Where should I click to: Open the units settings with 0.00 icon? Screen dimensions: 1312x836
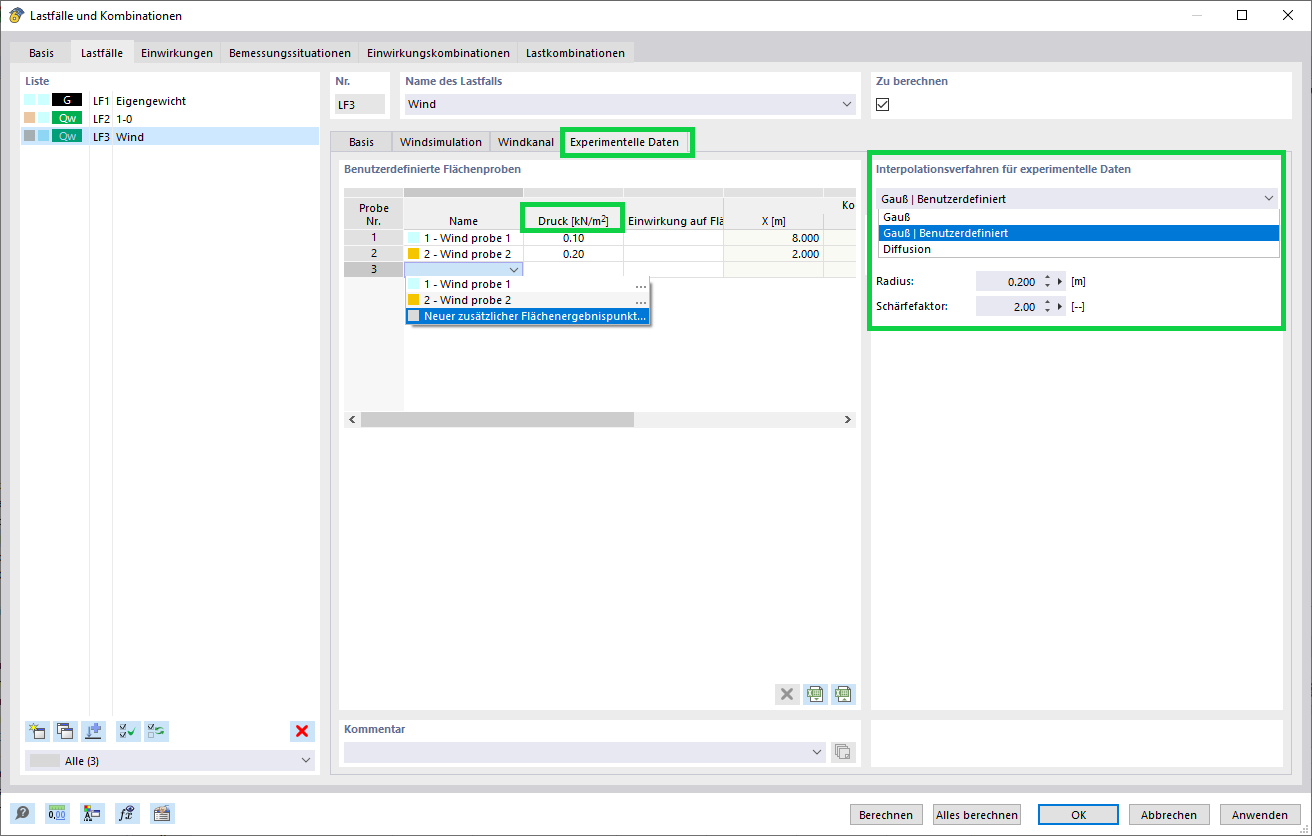pyautogui.click(x=57, y=813)
